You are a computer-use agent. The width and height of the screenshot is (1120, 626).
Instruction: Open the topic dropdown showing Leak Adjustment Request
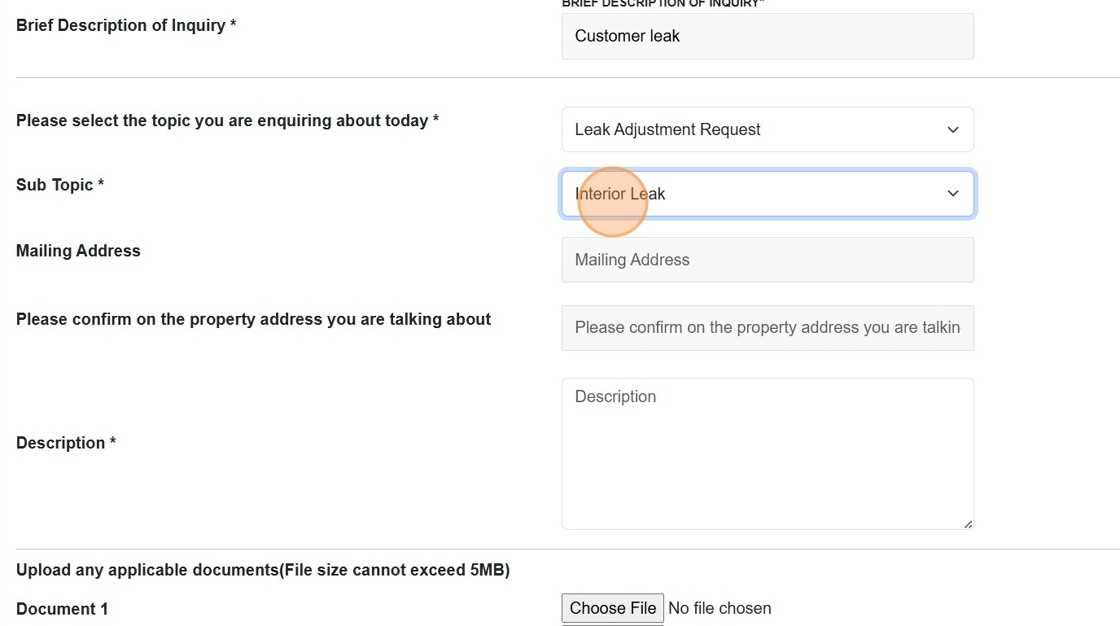pos(766,129)
